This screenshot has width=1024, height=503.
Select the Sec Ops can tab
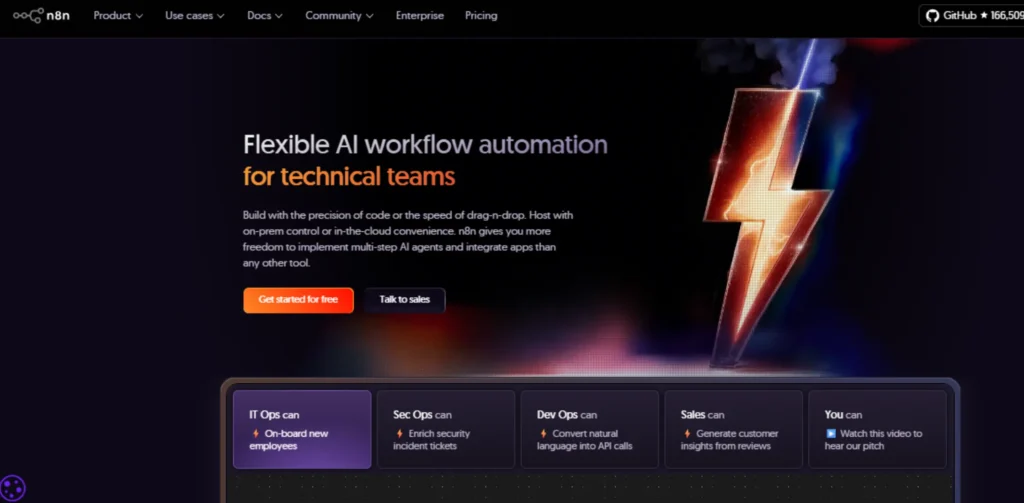(x=446, y=429)
